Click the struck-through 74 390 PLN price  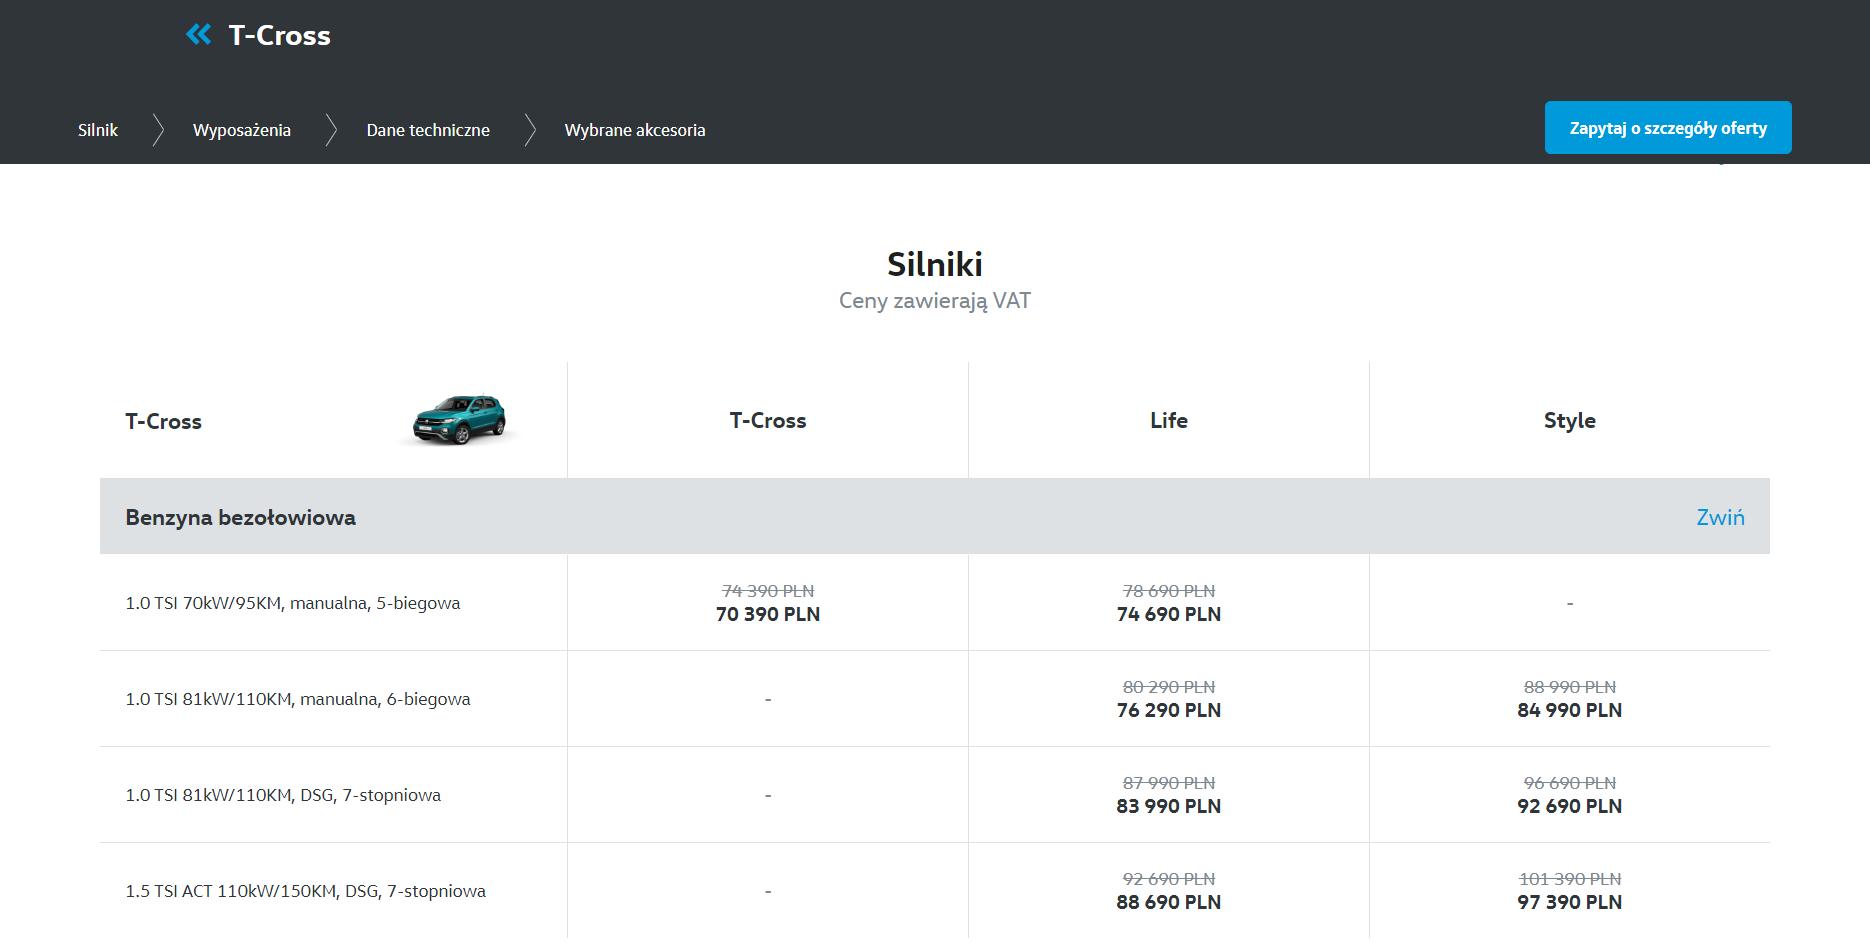[768, 591]
